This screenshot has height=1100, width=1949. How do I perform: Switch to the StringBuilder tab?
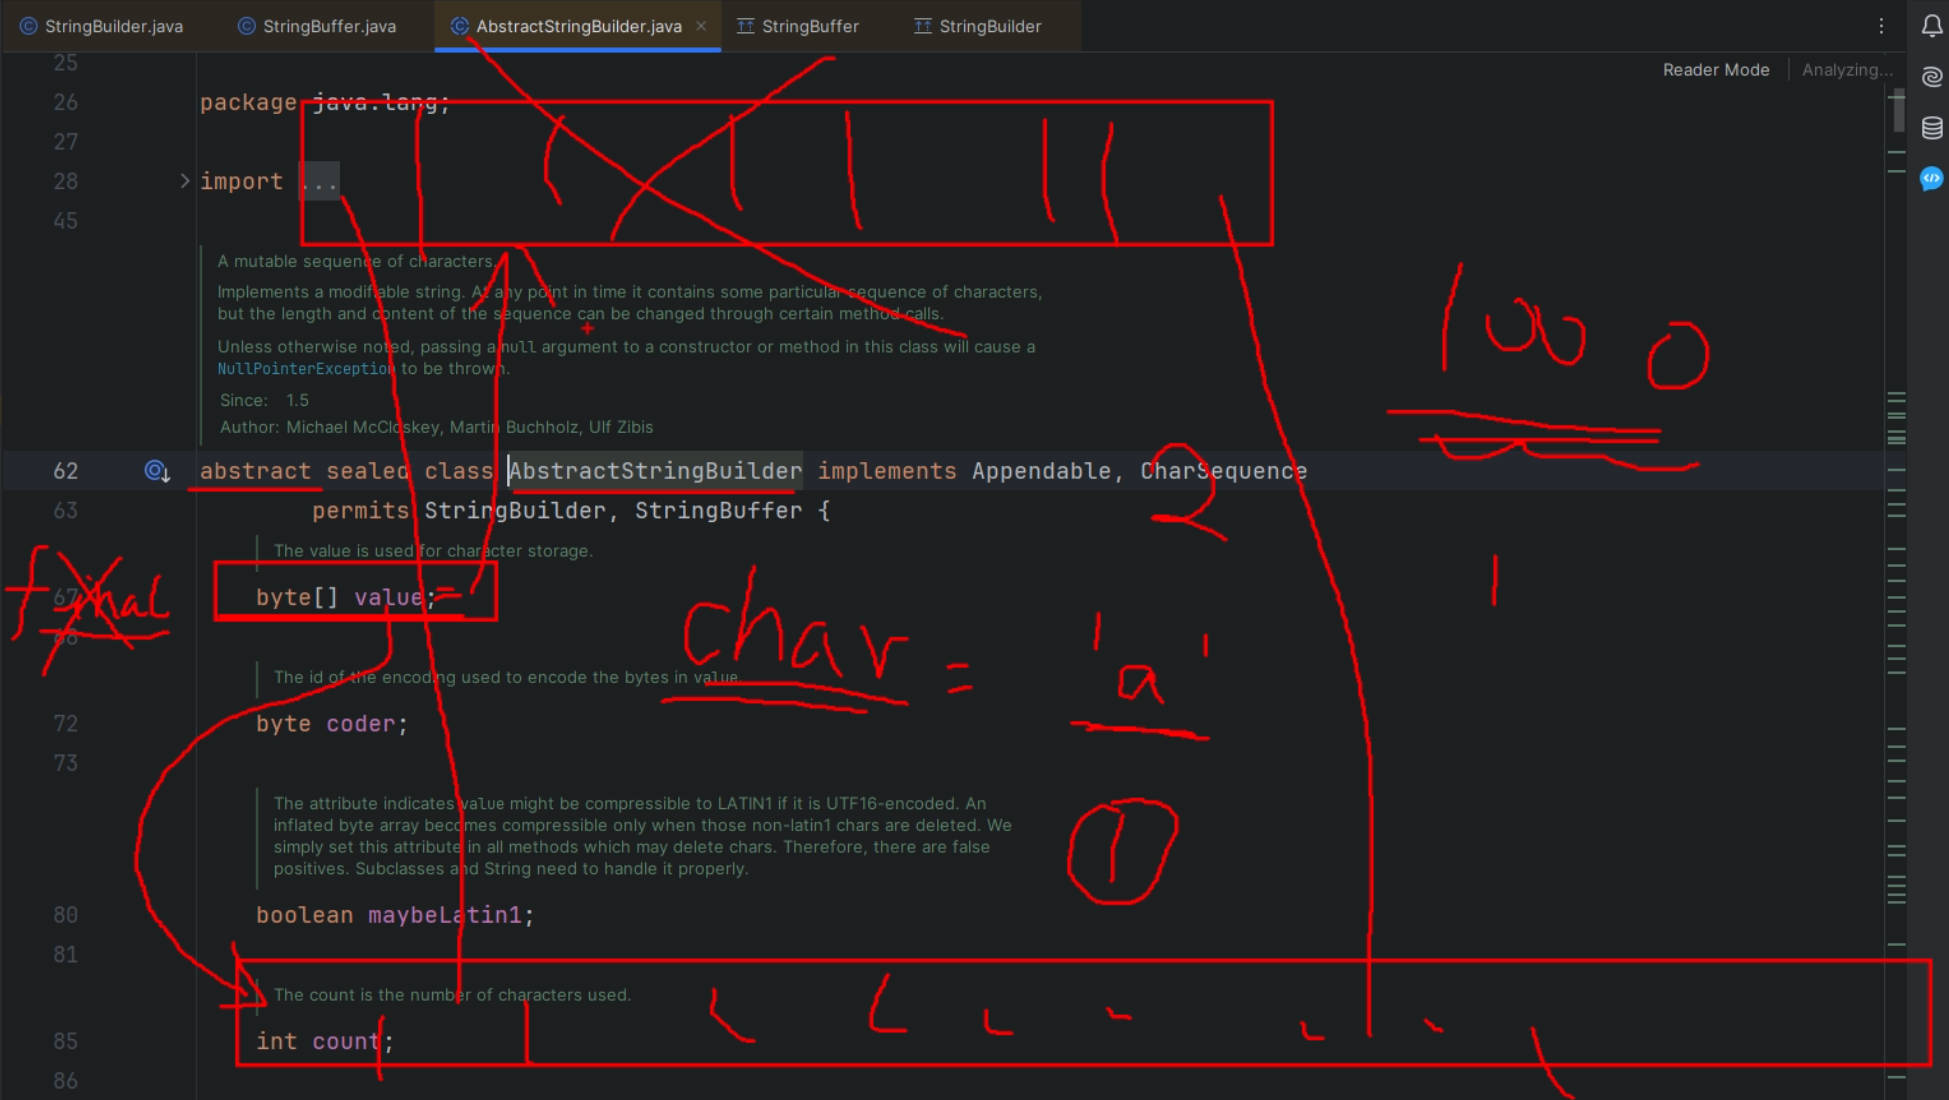[x=989, y=26]
